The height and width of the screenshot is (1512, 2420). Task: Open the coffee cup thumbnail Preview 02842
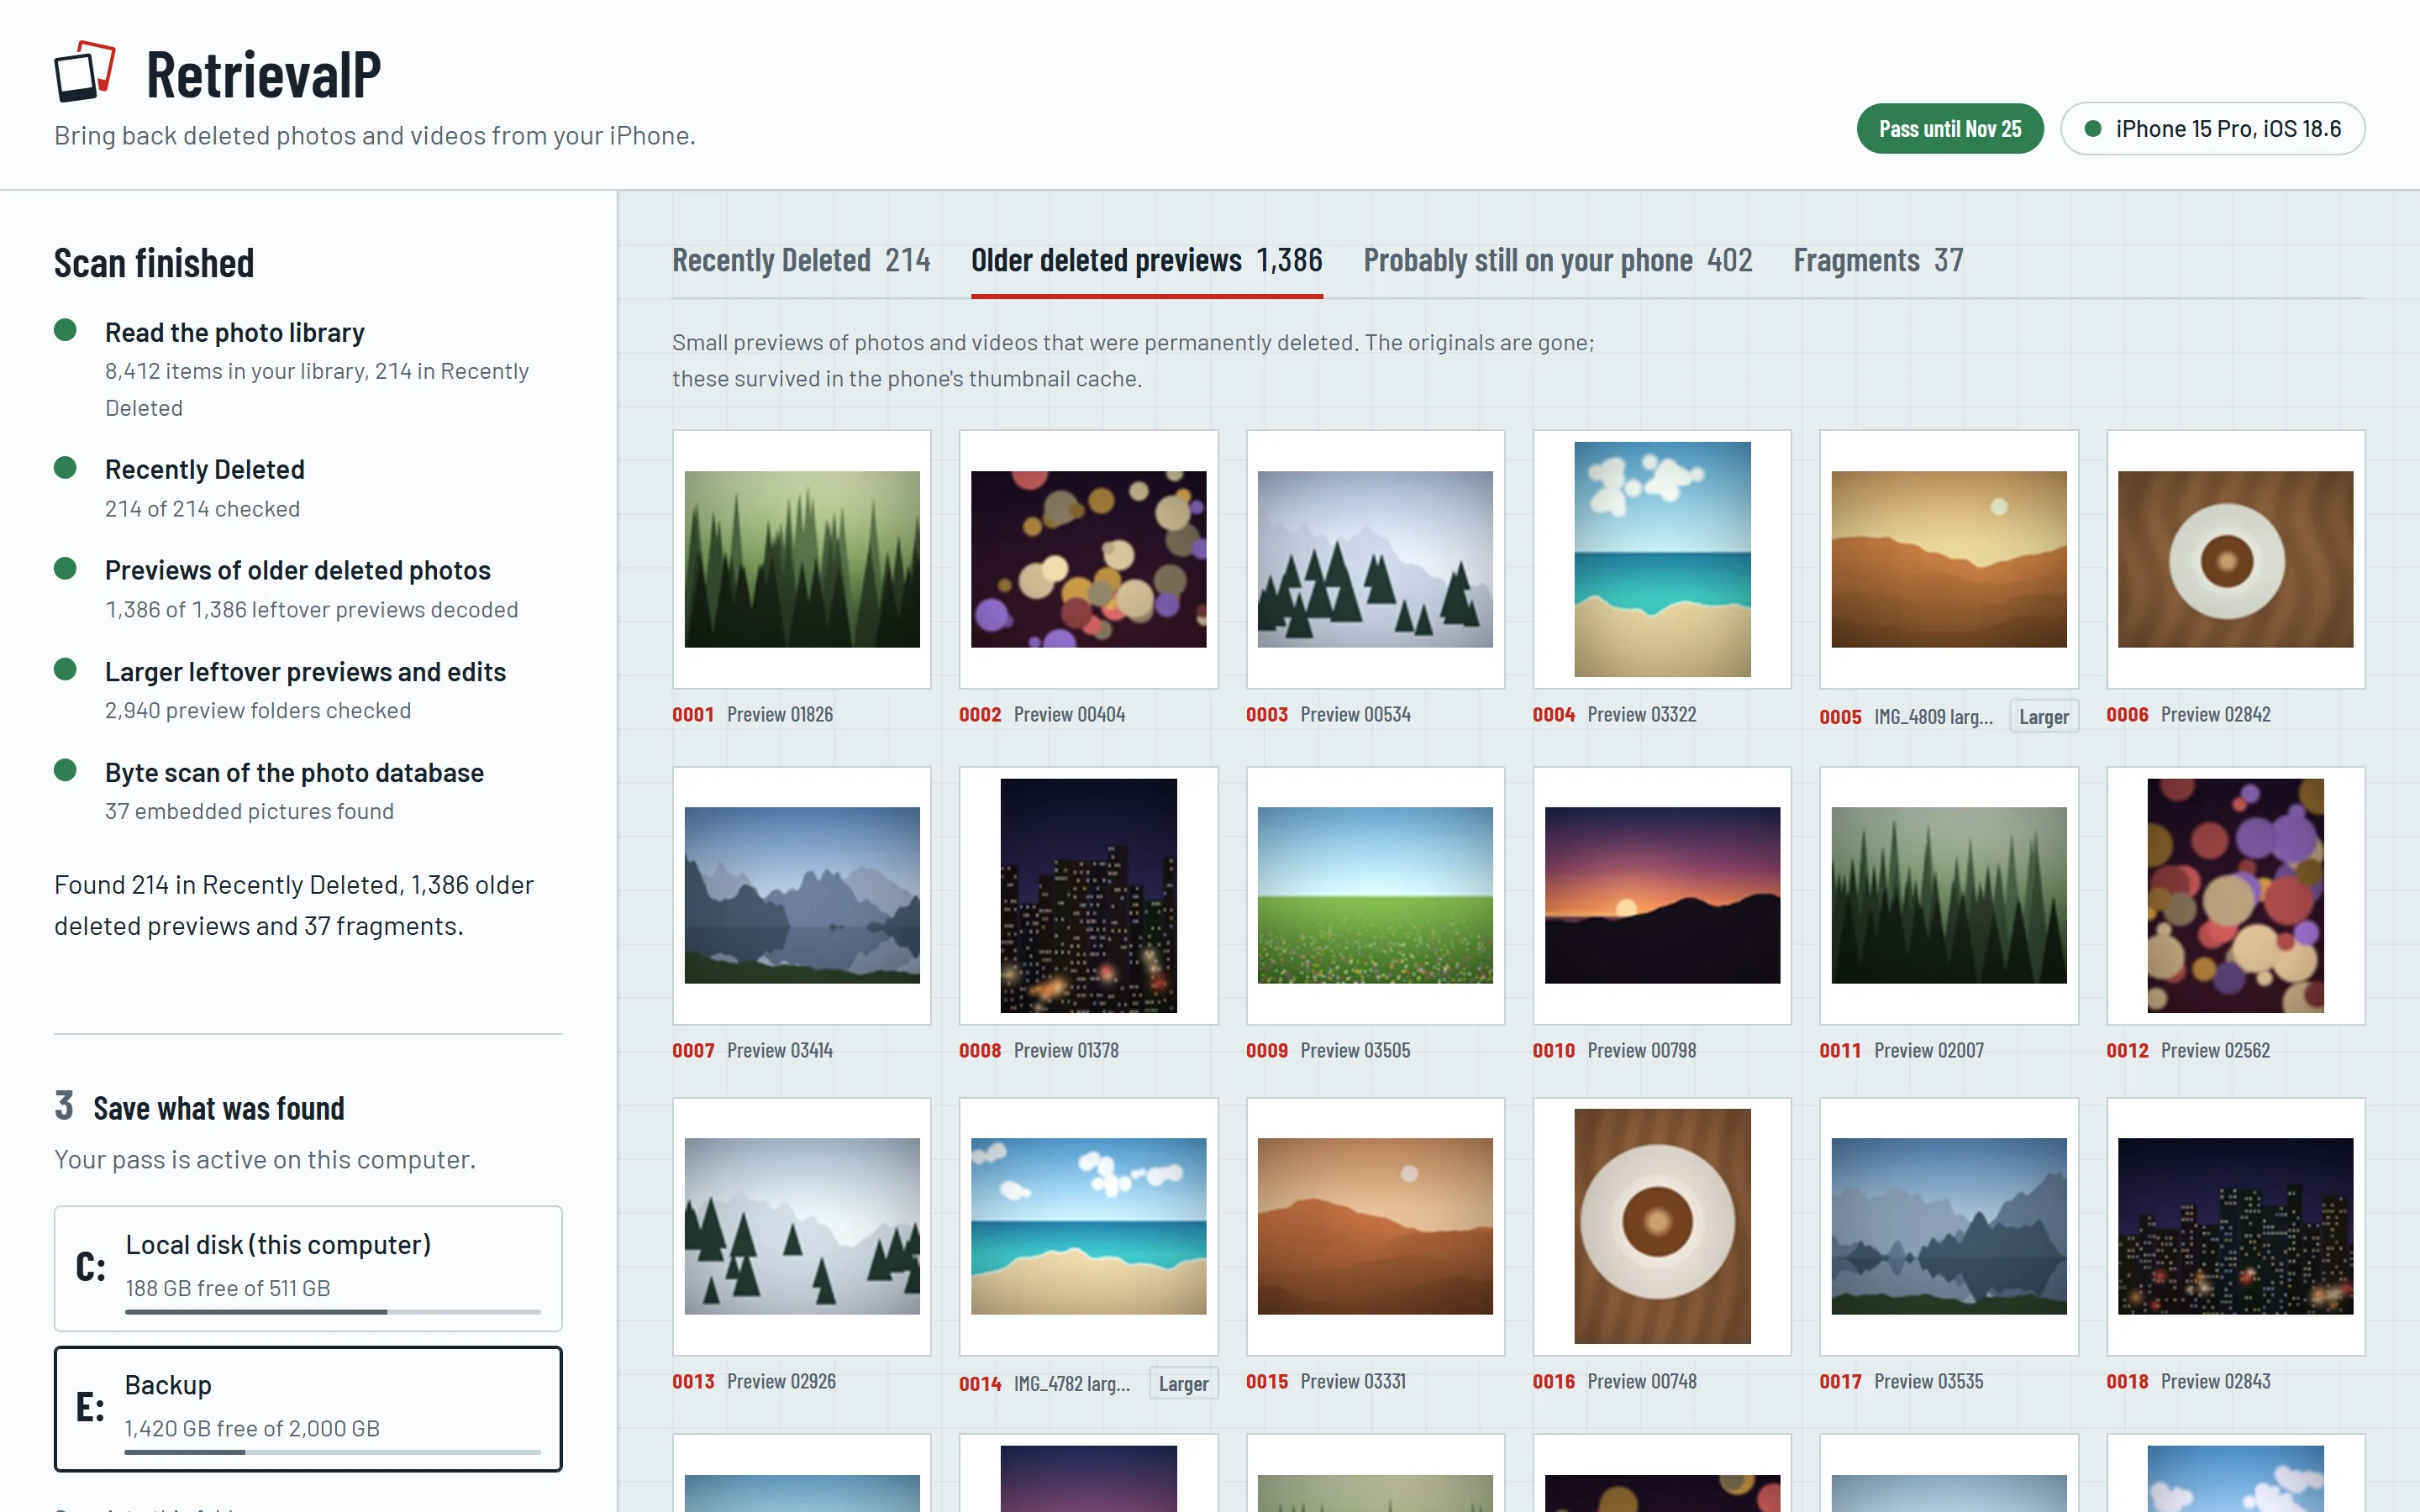click(2236, 559)
